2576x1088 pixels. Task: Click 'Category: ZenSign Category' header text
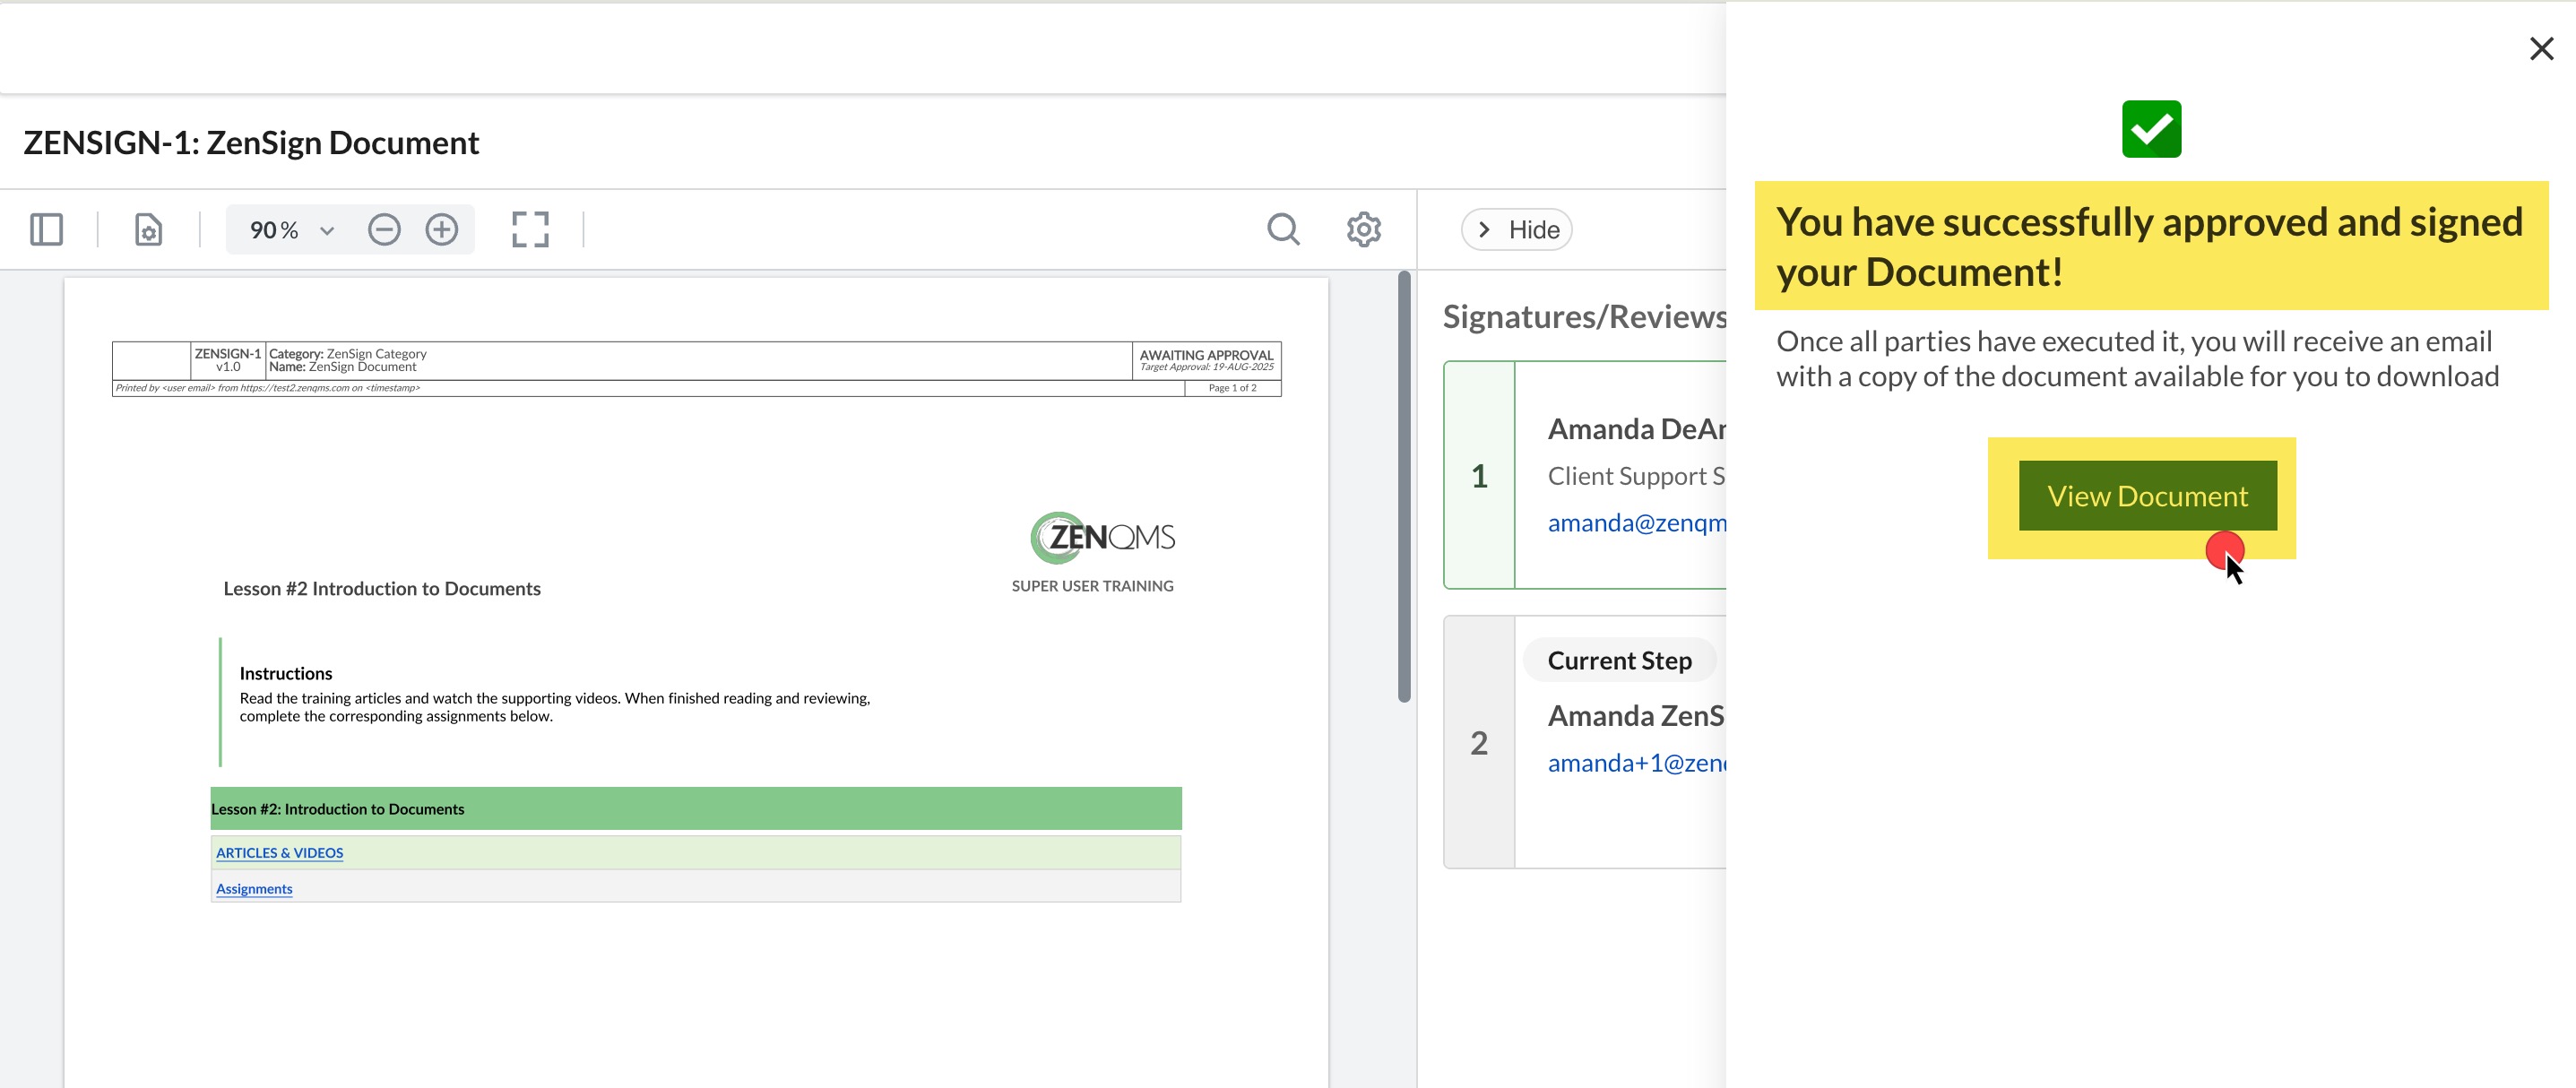pos(348,354)
